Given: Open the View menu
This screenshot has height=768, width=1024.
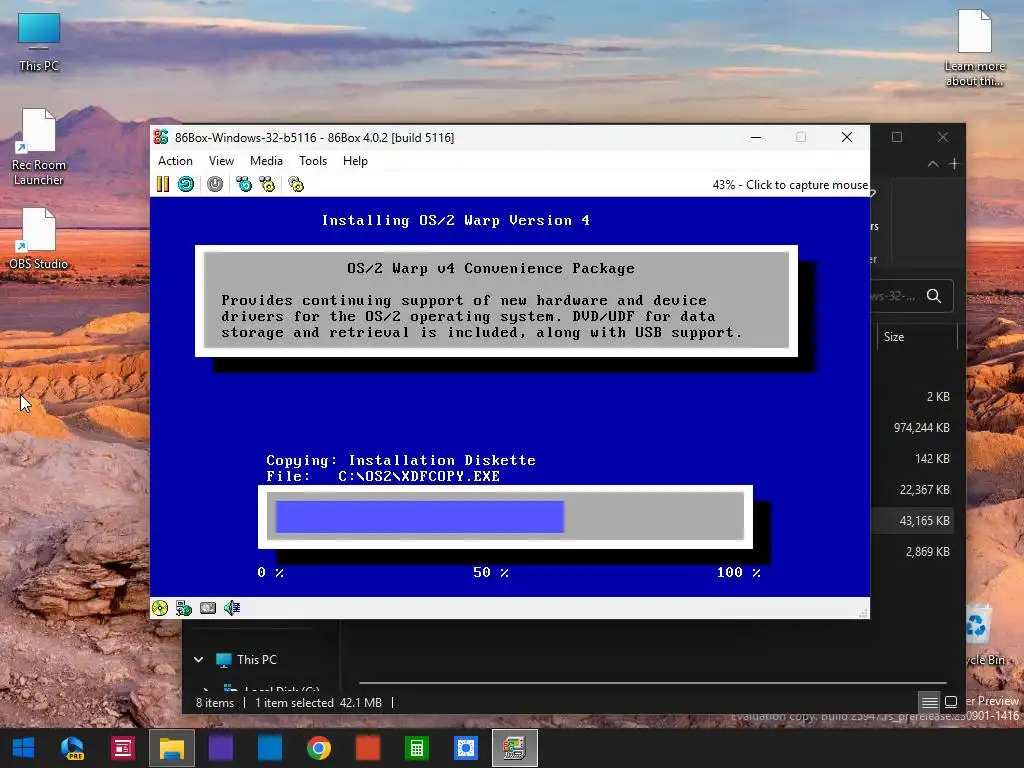Looking at the screenshot, I should (221, 161).
